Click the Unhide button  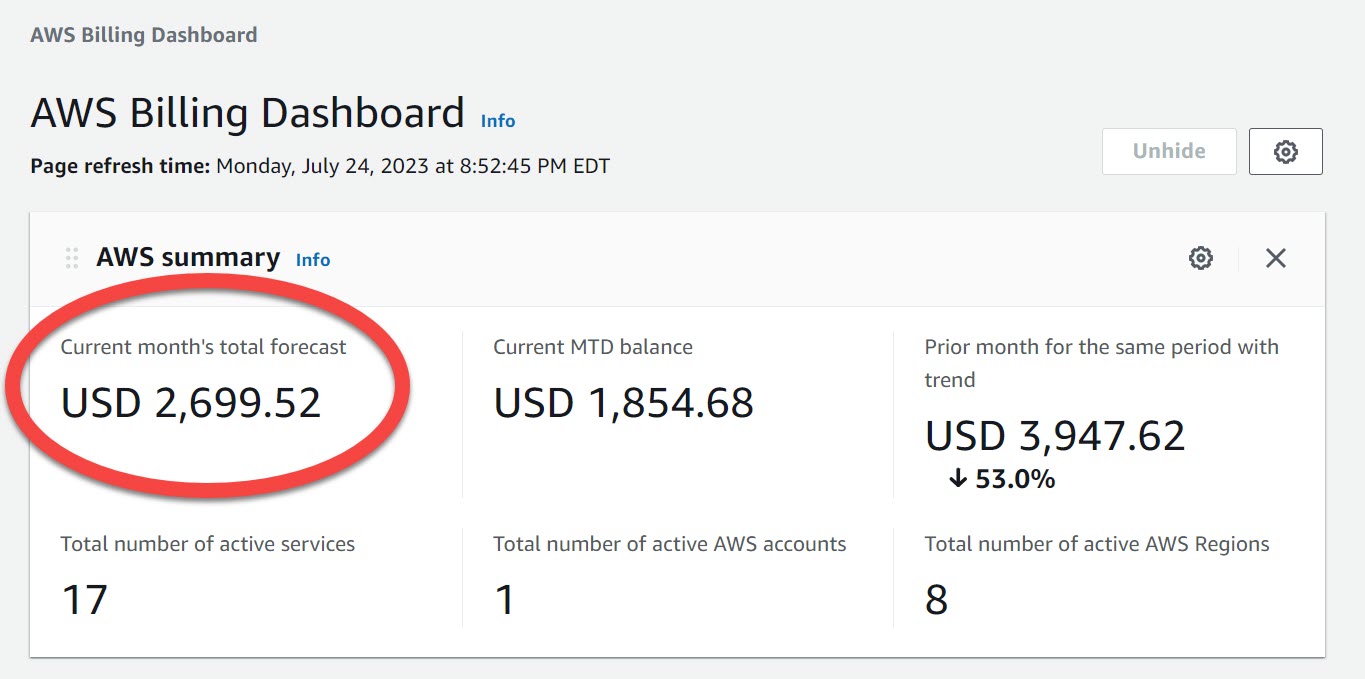click(1169, 151)
